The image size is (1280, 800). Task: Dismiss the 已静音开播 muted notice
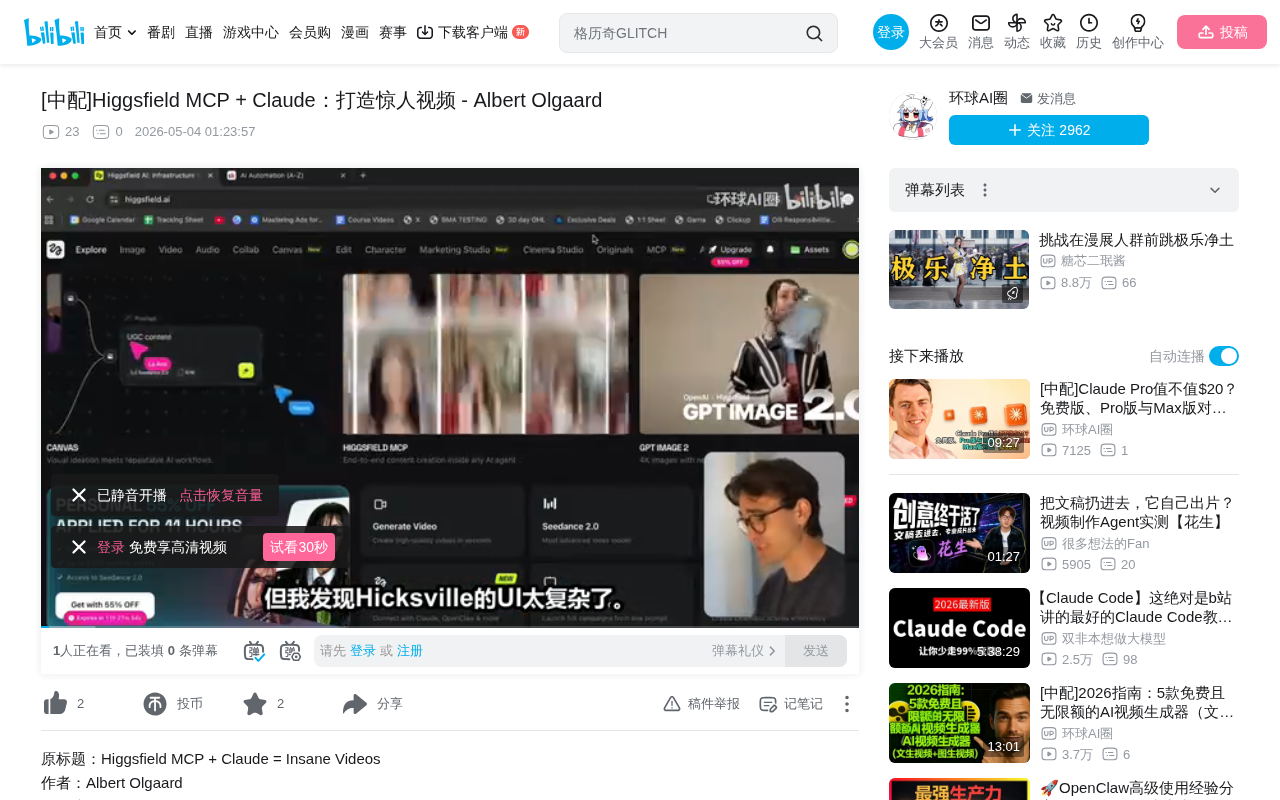[79, 495]
